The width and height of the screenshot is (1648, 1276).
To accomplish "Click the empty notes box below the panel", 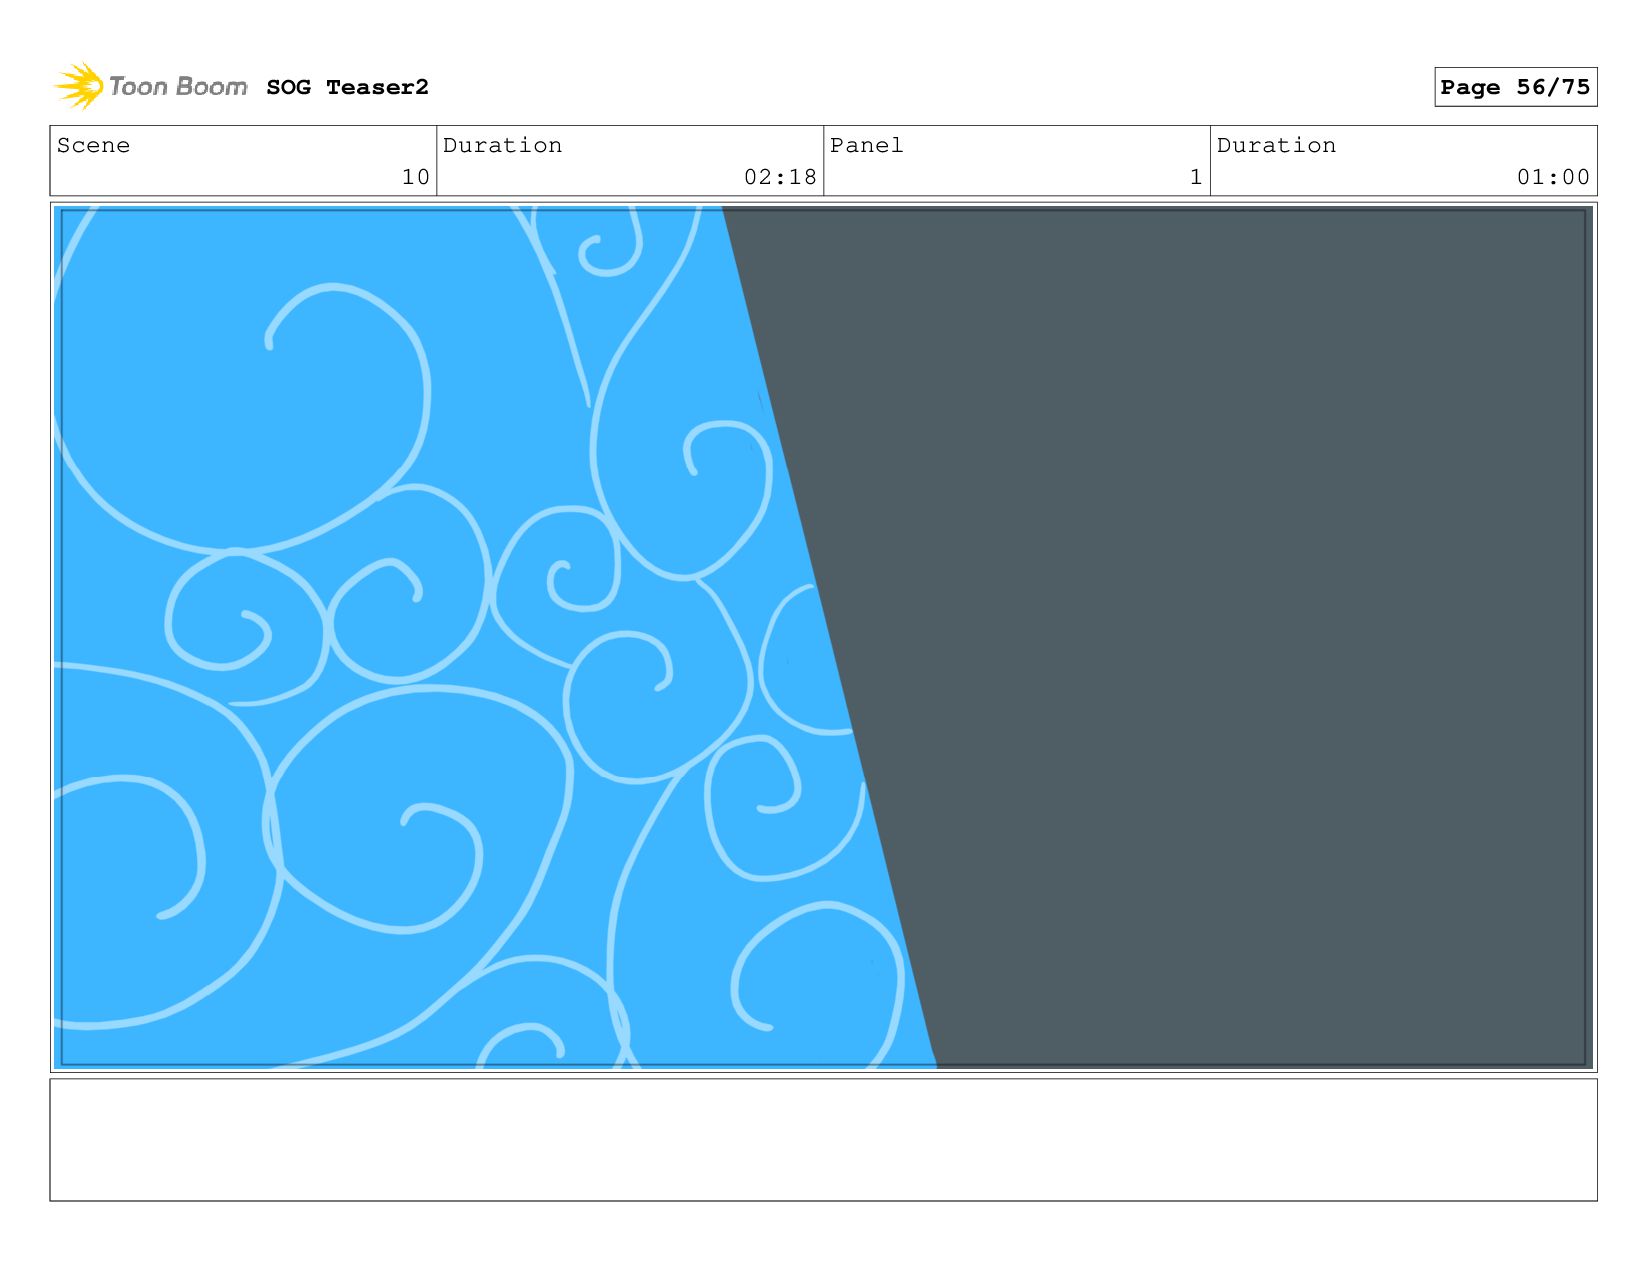I will coord(823,1139).
